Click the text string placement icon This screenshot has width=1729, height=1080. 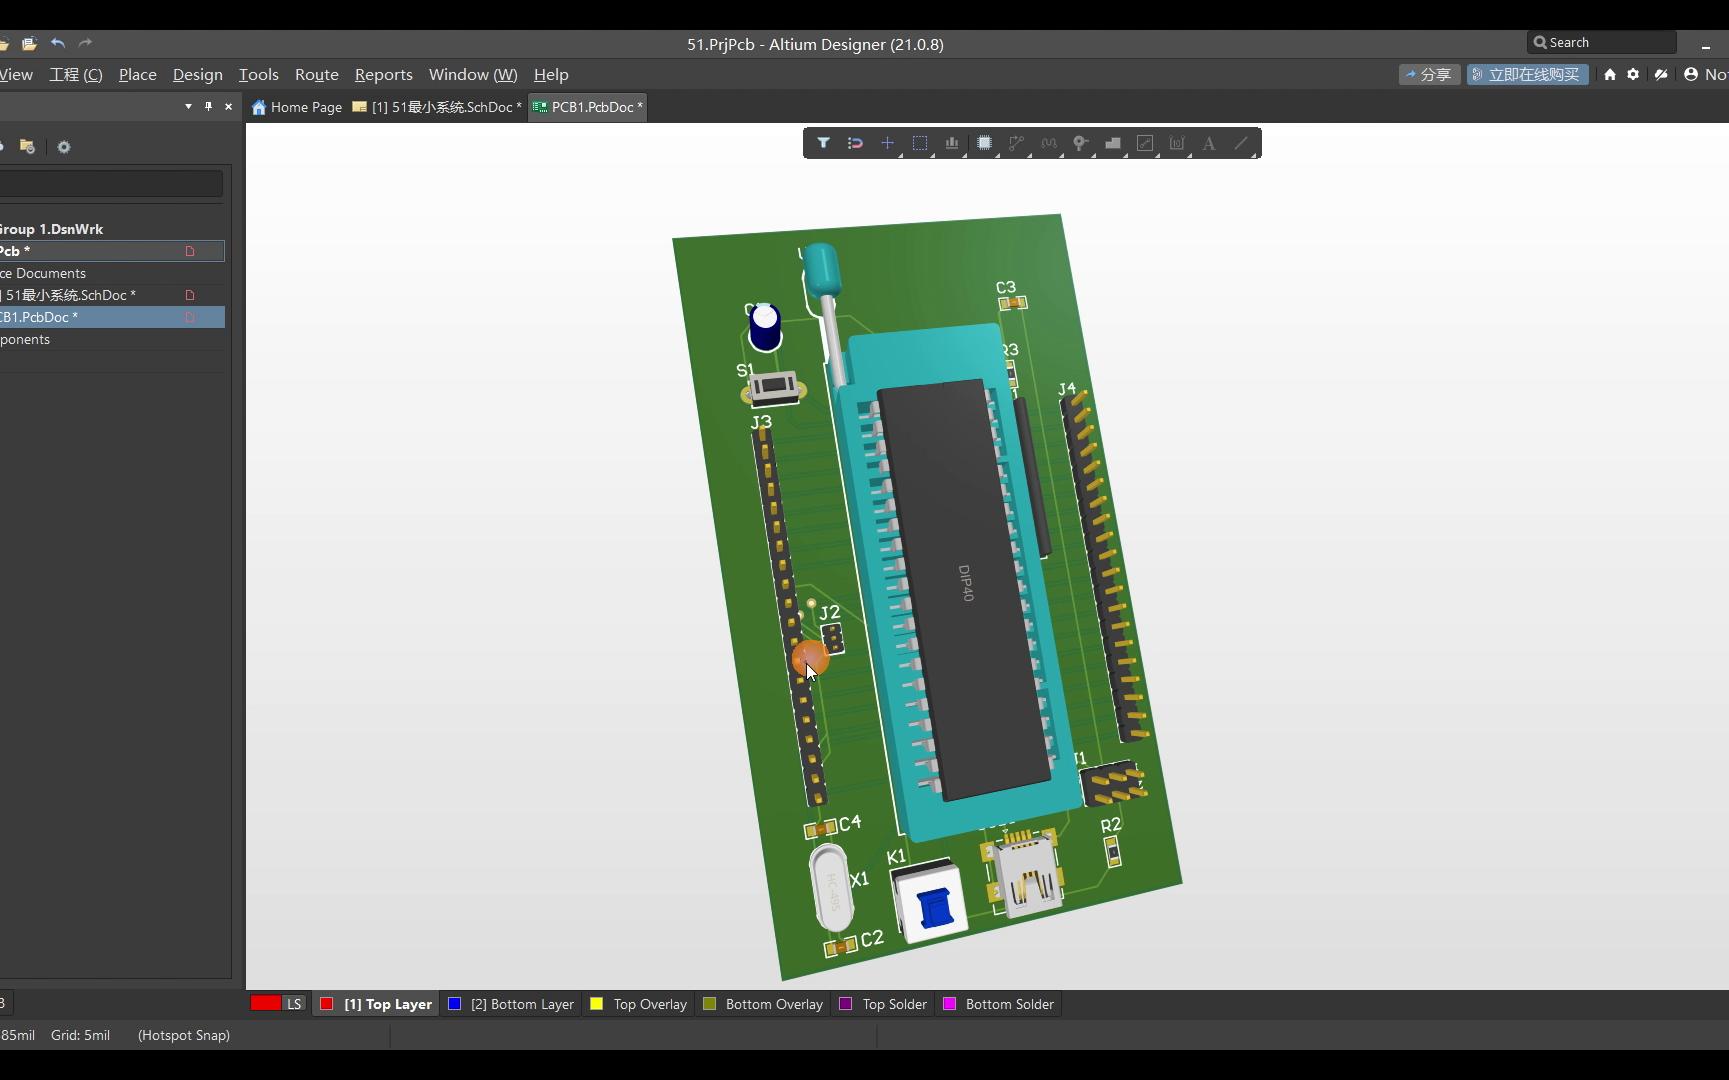(x=1209, y=143)
